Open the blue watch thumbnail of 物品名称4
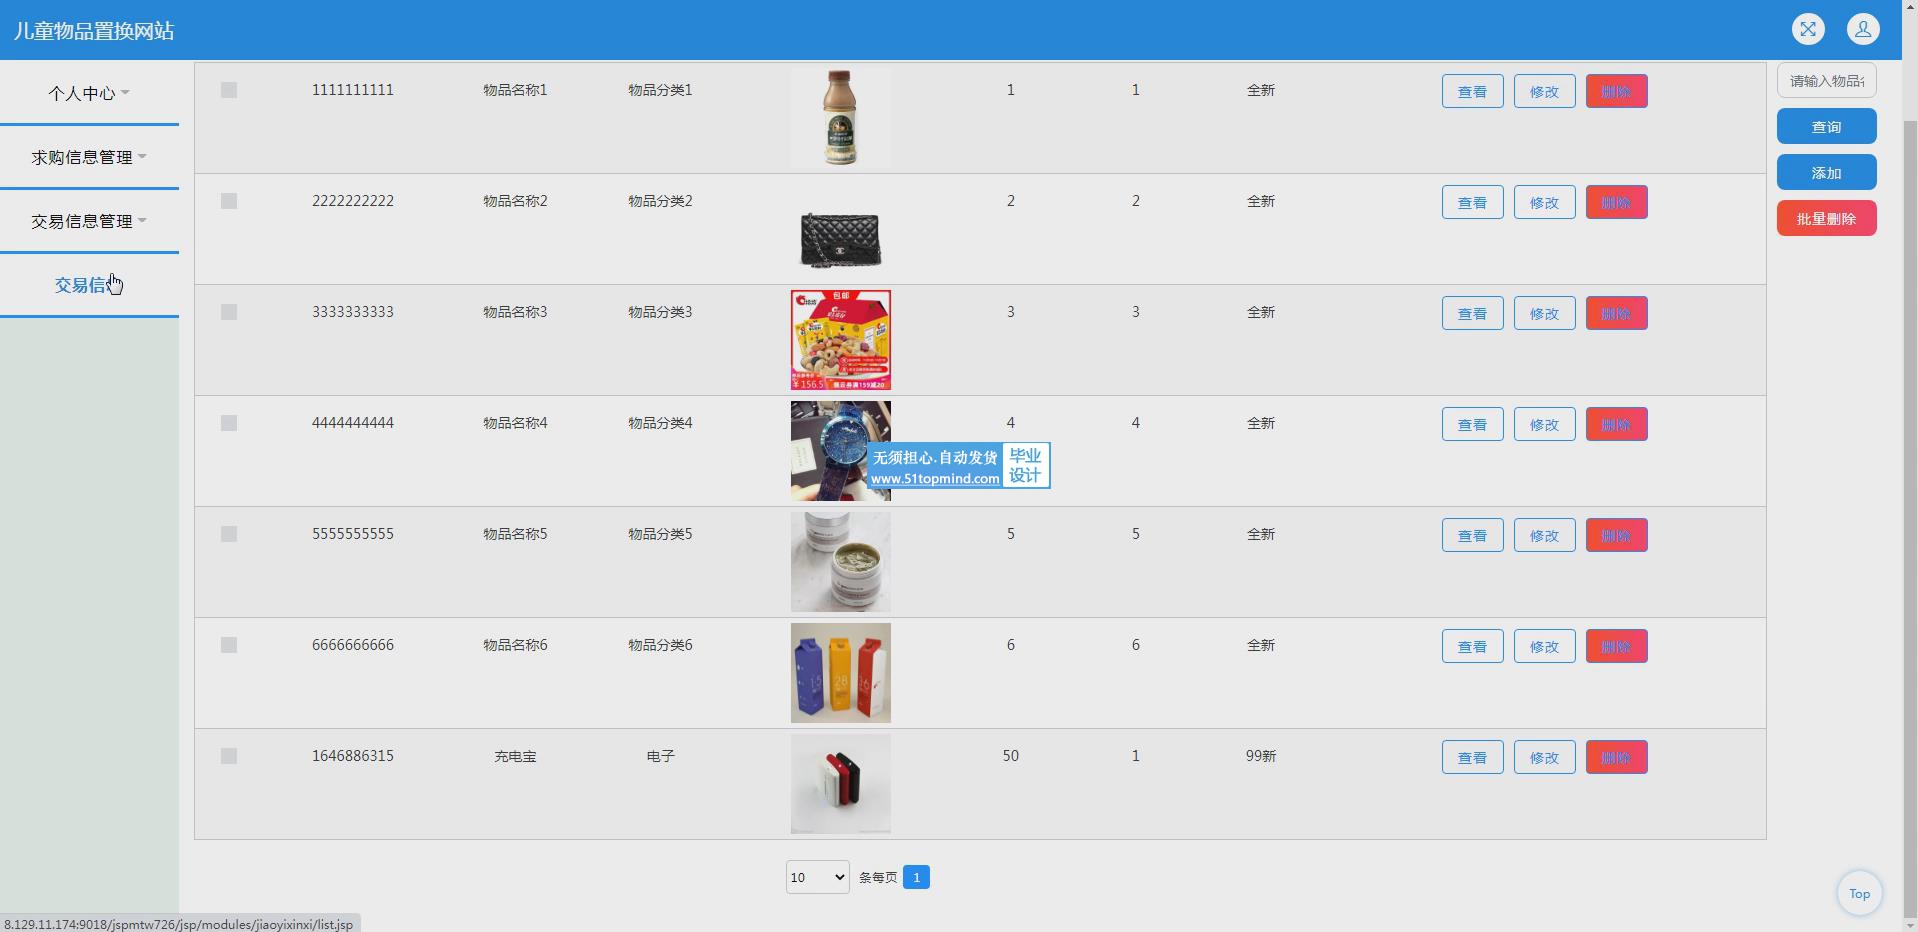The width and height of the screenshot is (1918, 932). (840, 451)
